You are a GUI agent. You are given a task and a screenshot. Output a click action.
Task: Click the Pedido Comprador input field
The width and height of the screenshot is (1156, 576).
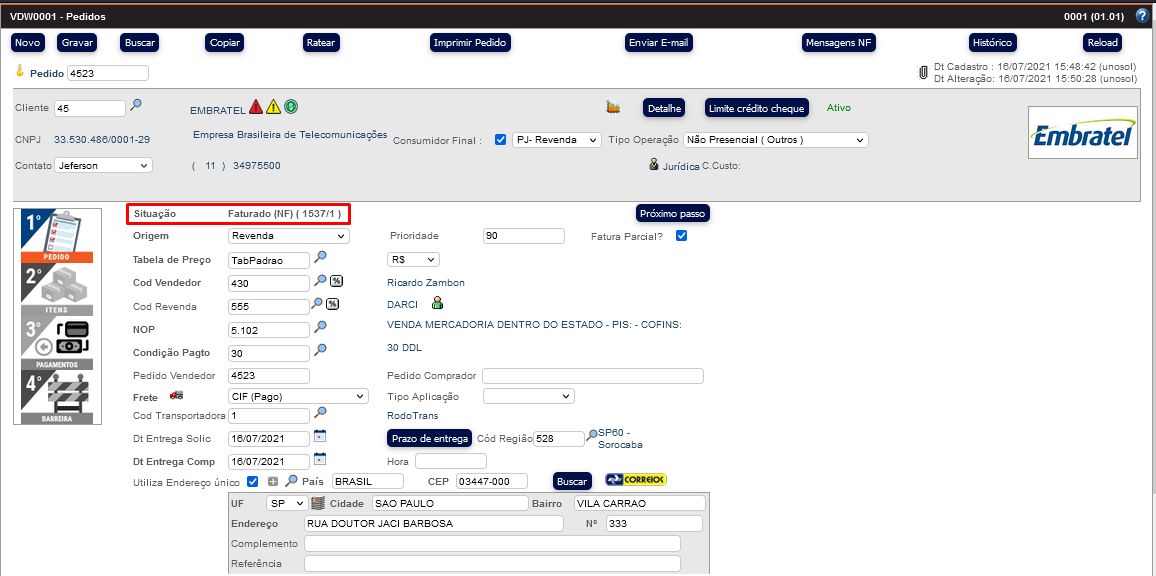coord(592,376)
